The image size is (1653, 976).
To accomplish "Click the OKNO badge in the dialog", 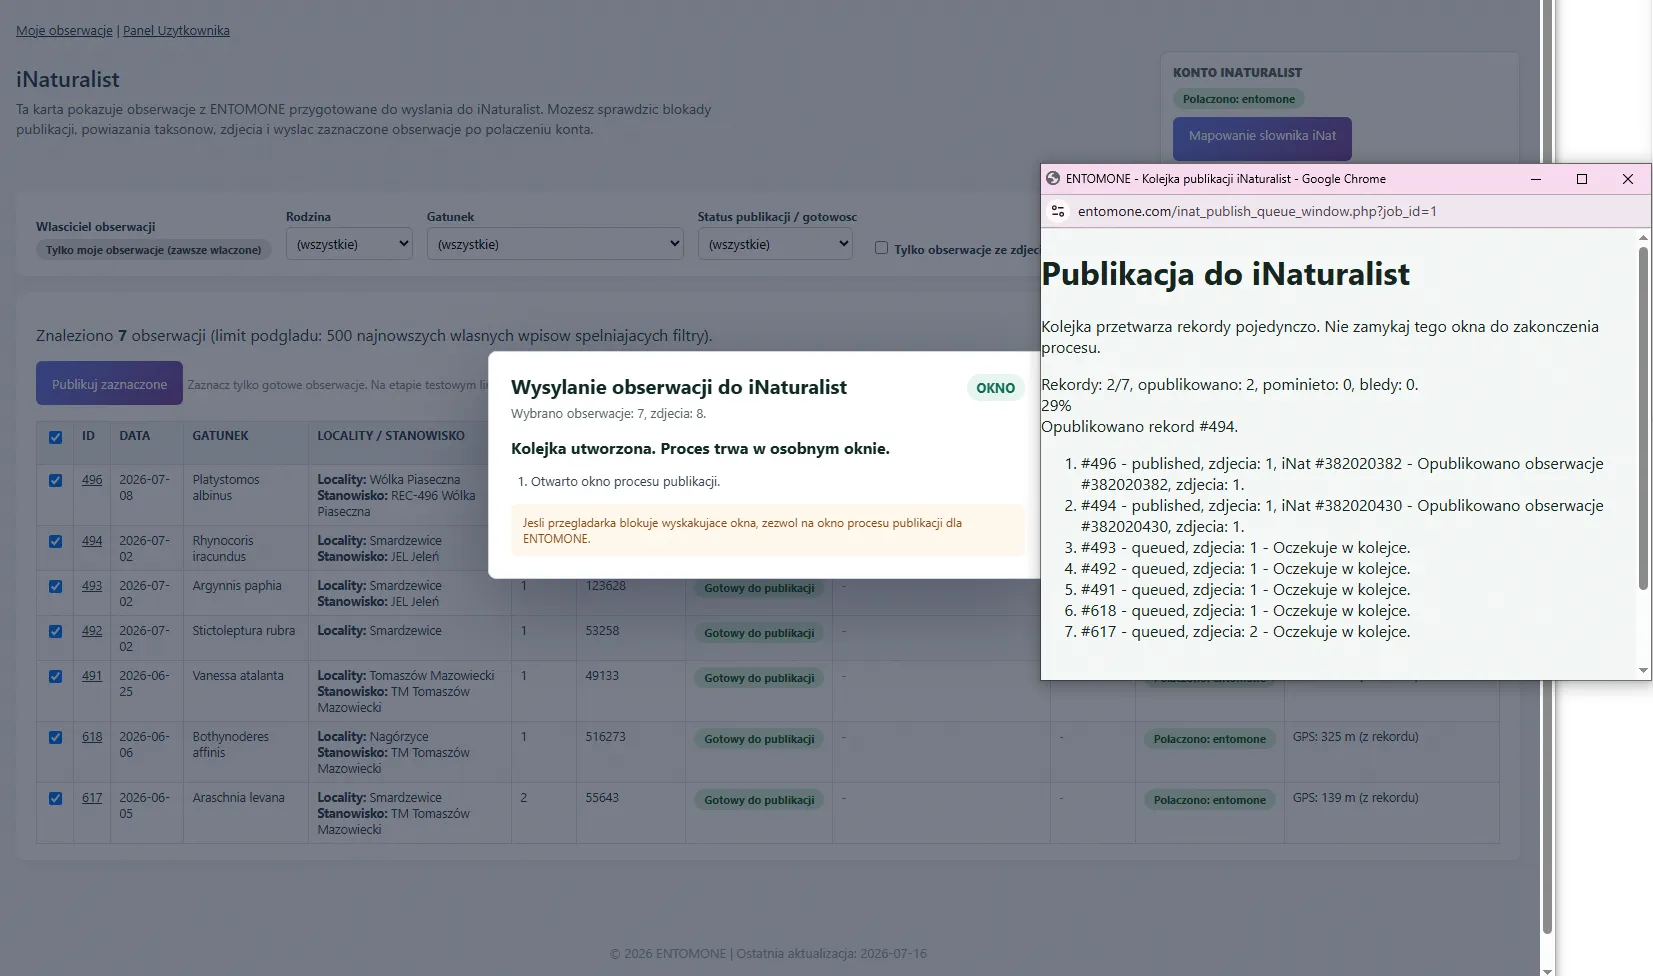I will [x=995, y=388].
